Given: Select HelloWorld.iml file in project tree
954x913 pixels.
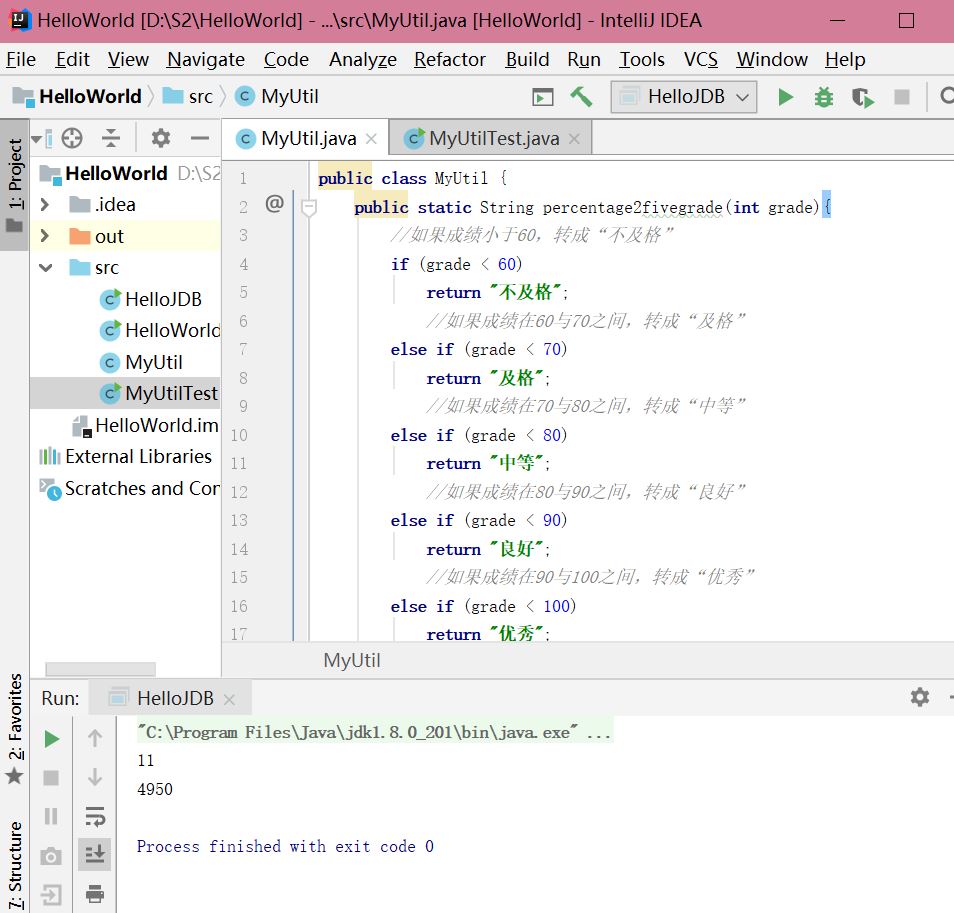Looking at the screenshot, I should tap(145, 425).
